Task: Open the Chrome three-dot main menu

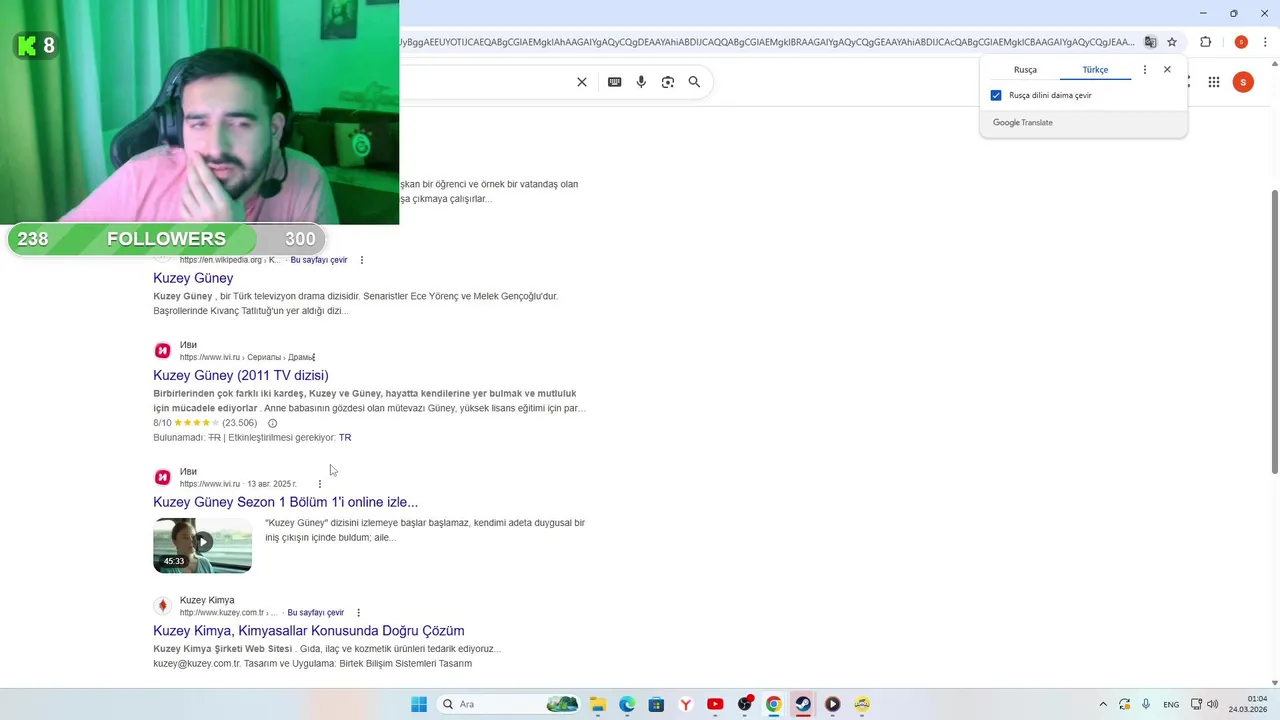Action: tap(1265, 42)
